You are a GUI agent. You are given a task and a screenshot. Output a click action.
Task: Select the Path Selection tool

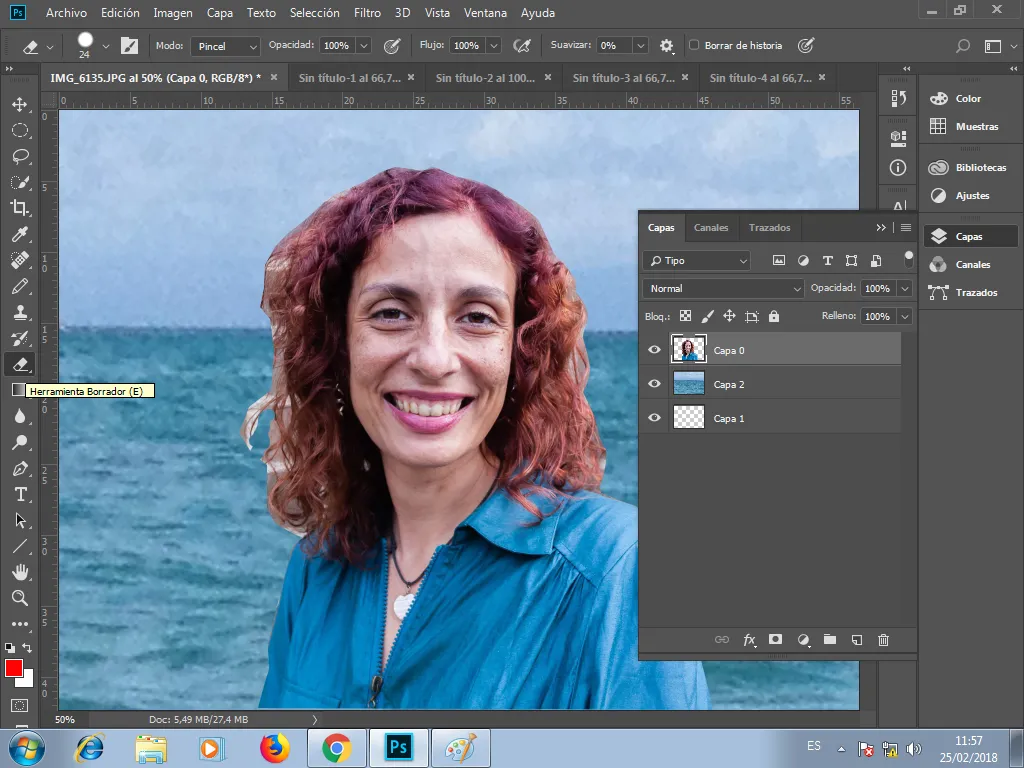pyautogui.click(x=20, y=520)
